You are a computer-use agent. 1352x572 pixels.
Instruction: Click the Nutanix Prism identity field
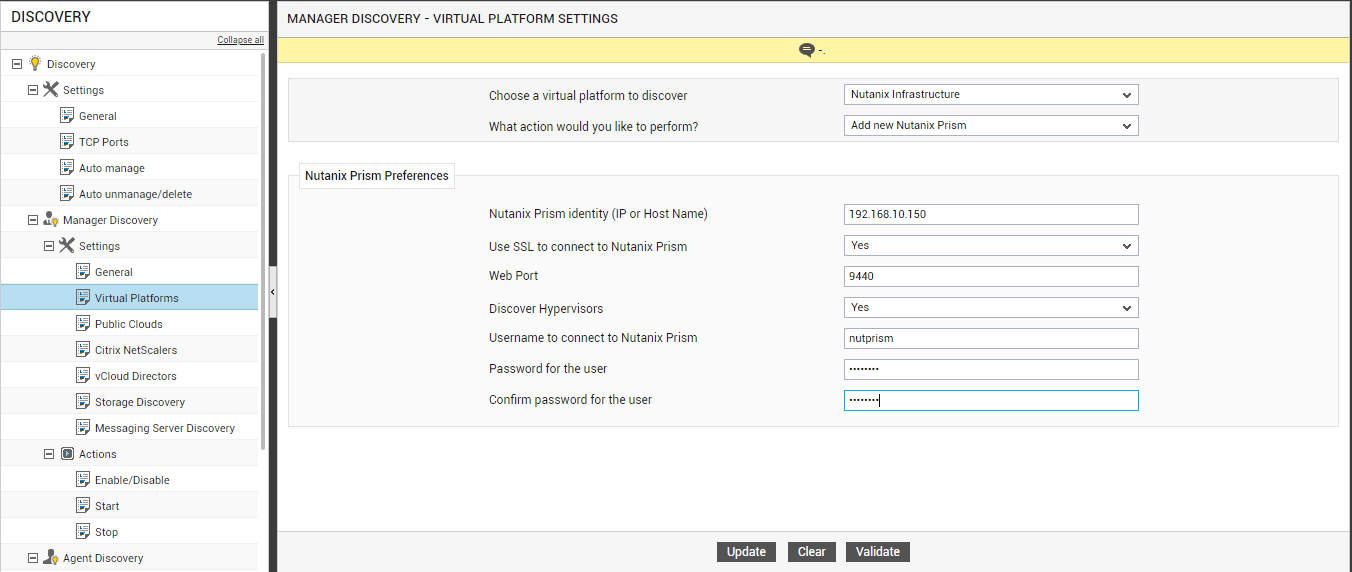pos(991,214)
